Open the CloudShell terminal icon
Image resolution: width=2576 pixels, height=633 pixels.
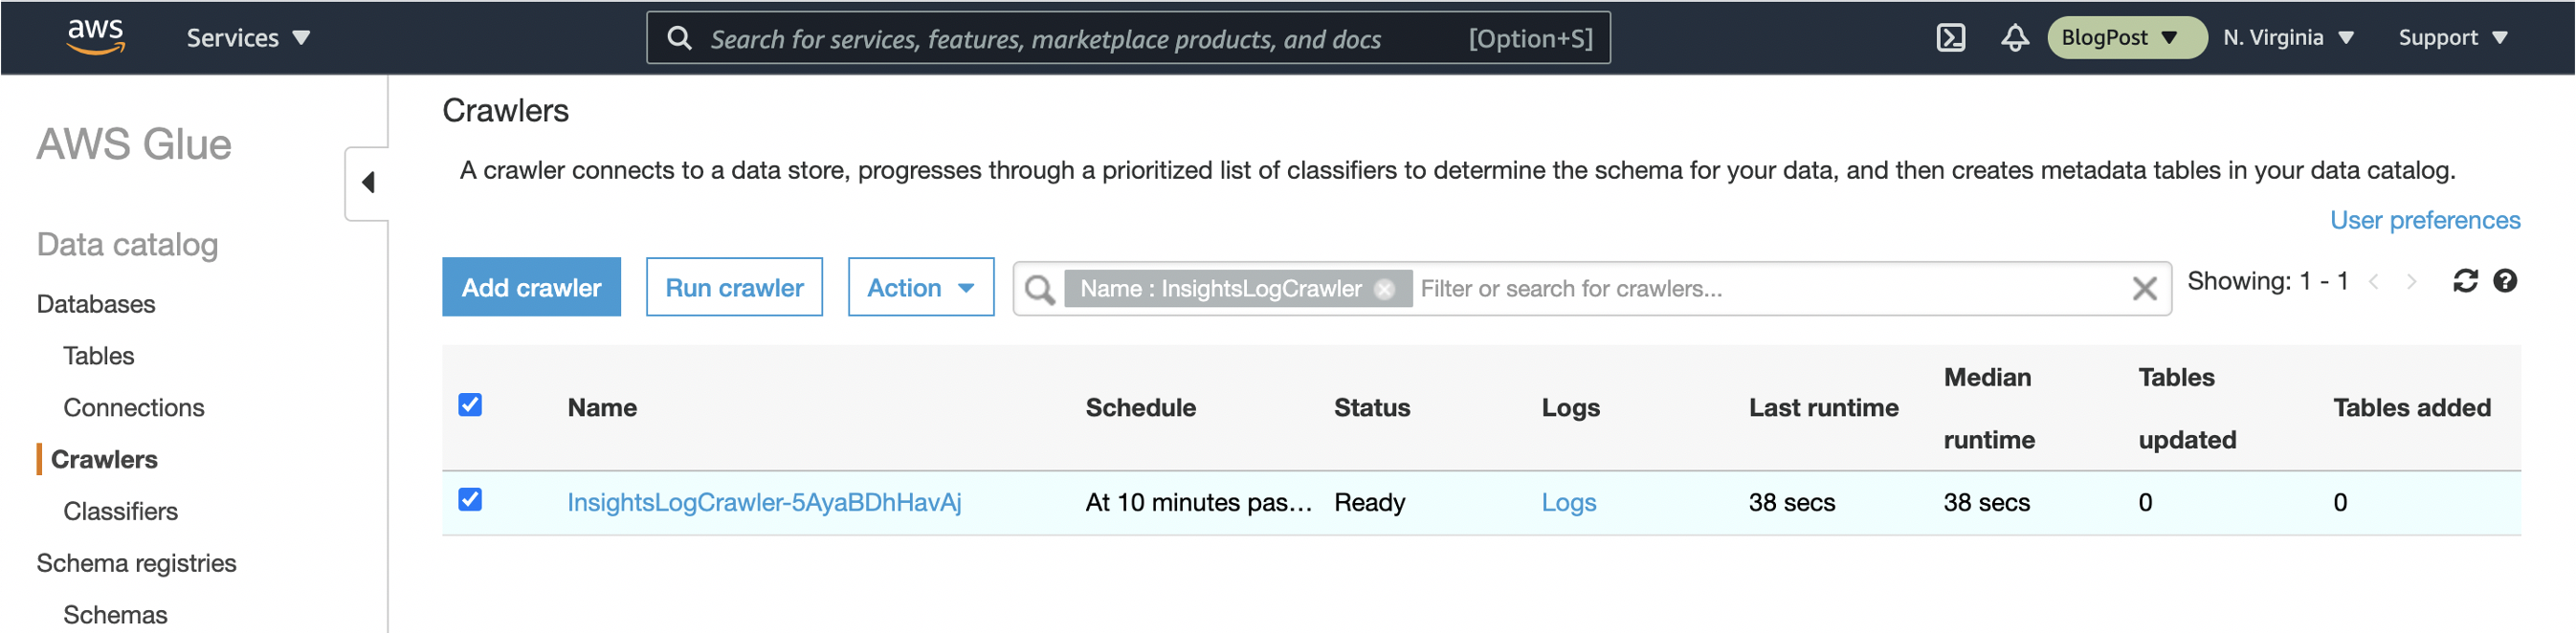tap(1950, 38)
